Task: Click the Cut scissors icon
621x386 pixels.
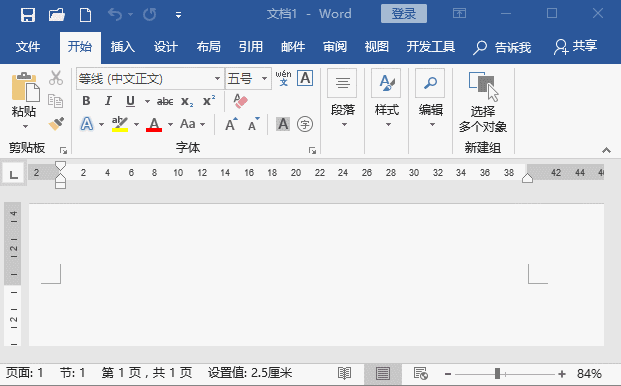Action: click(x=56, y=78)
